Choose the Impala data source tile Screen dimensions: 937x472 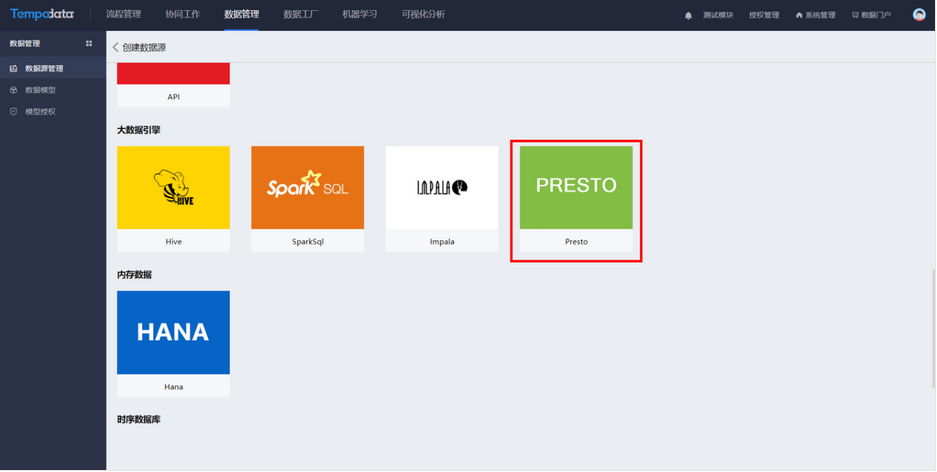pos(442,199)
